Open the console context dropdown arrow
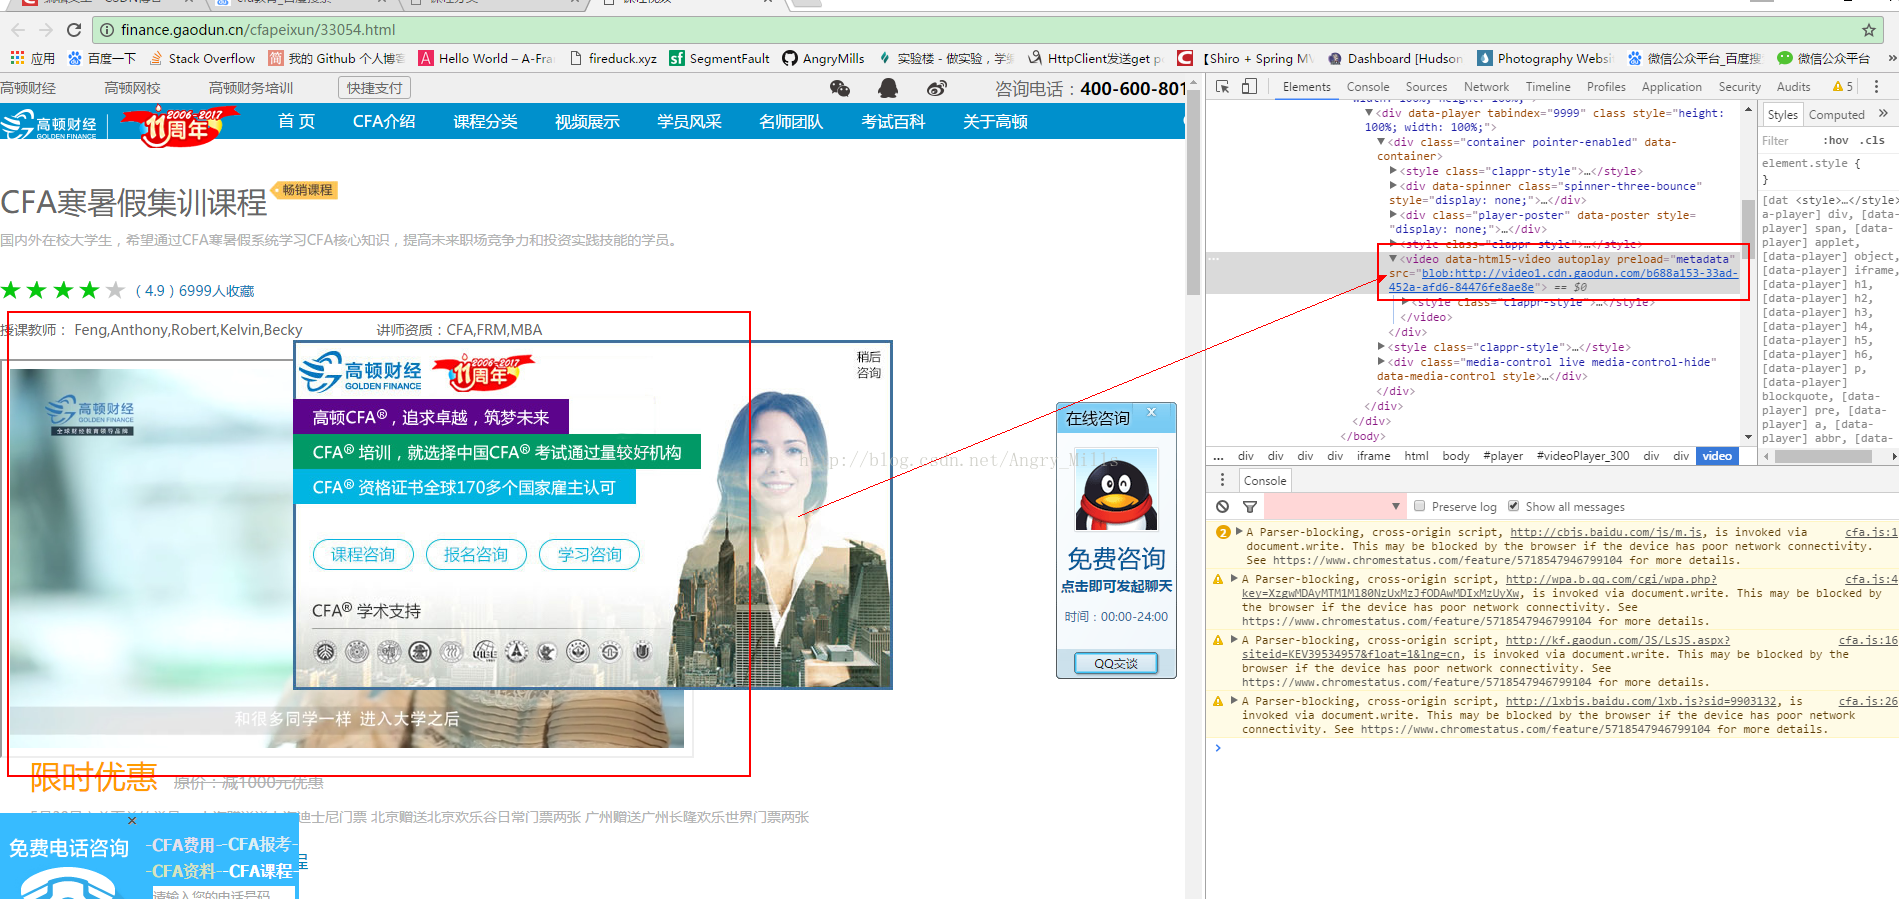This screenshot has height=899, width=1899. tap(1396, 506)
